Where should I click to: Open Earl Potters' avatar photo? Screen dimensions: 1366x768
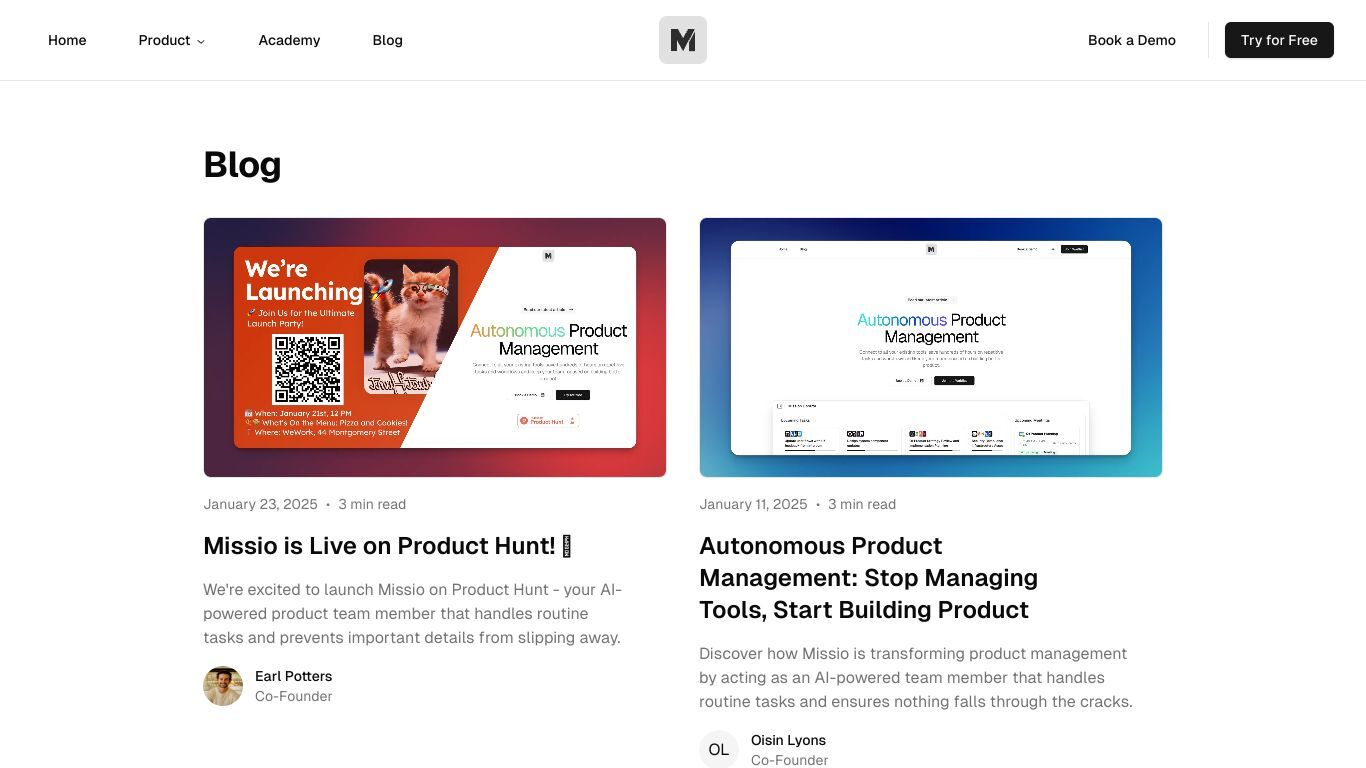click(223, 686)
